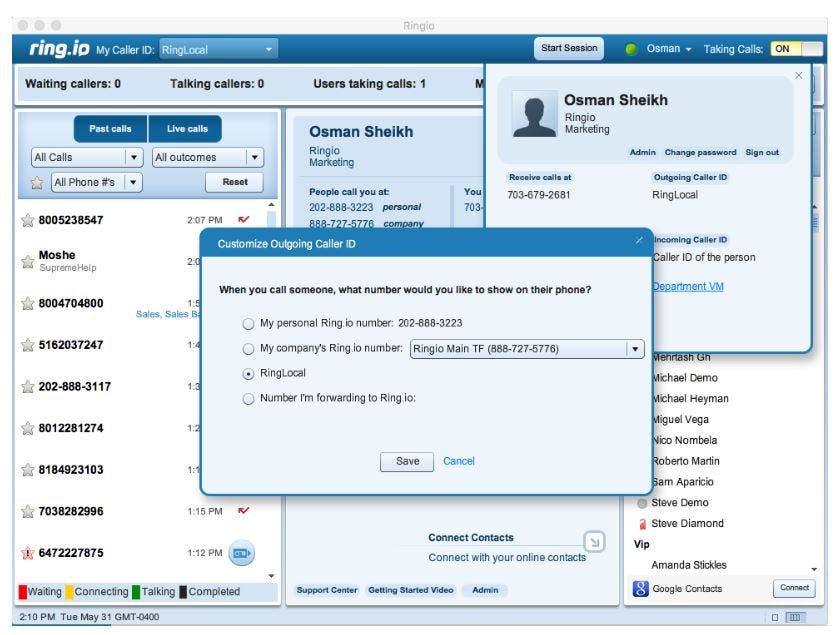Select contact Roberto Martin

(686, 461)
